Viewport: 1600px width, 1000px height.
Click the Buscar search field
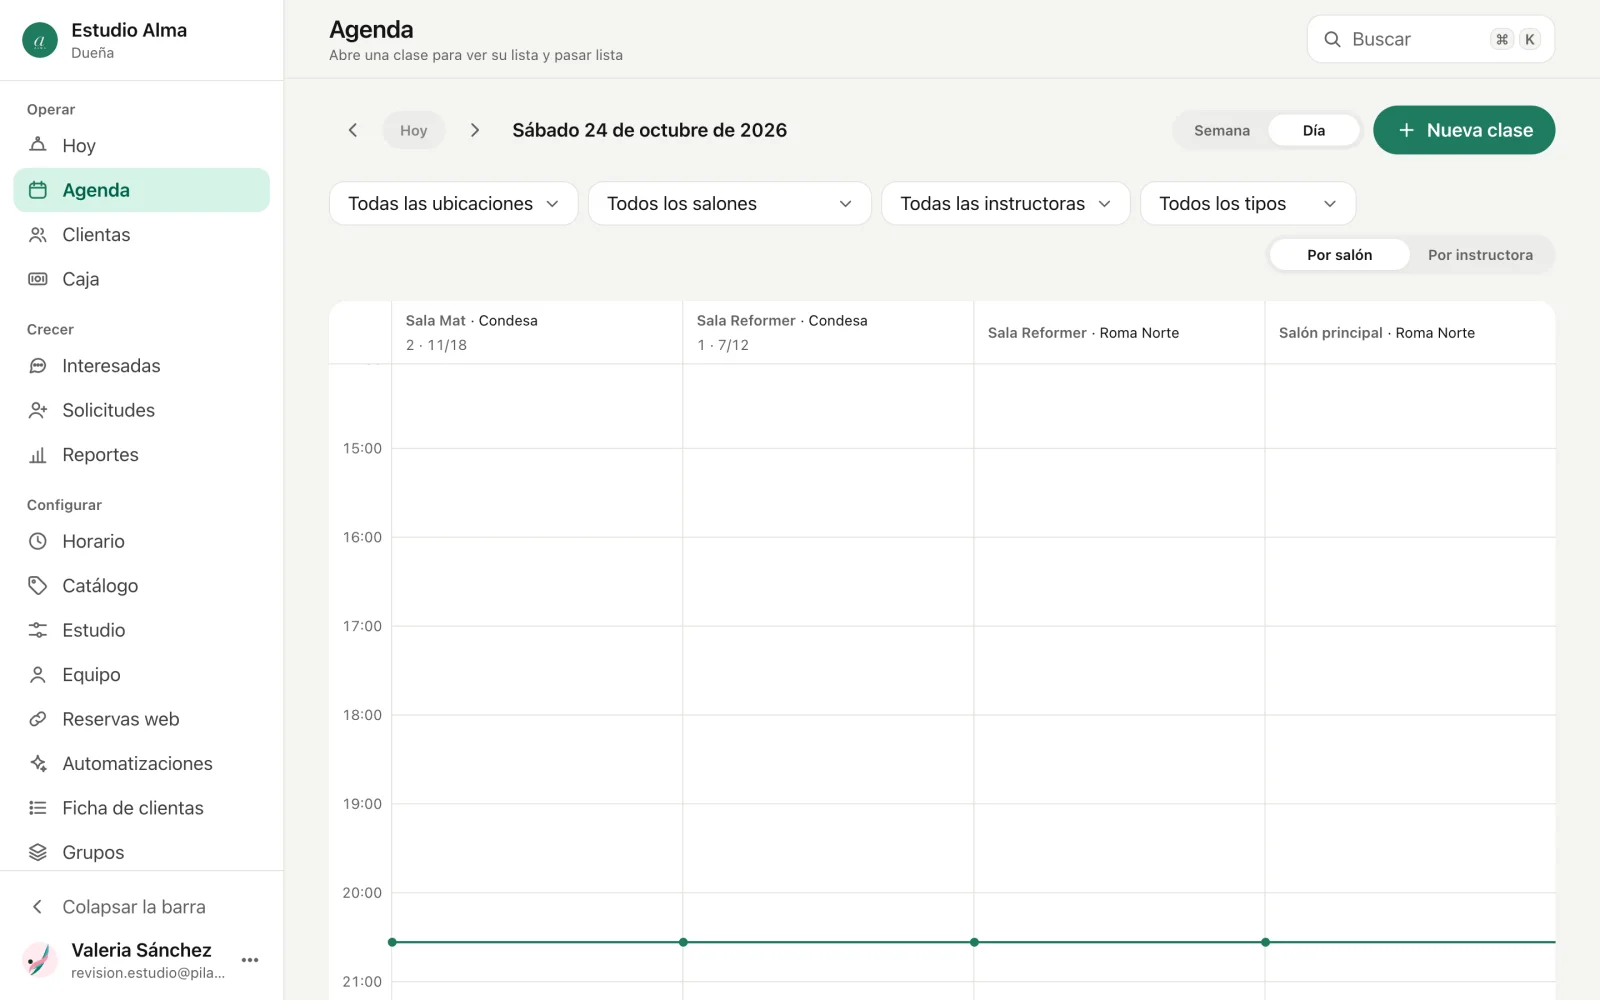(x=1431, y=39)
